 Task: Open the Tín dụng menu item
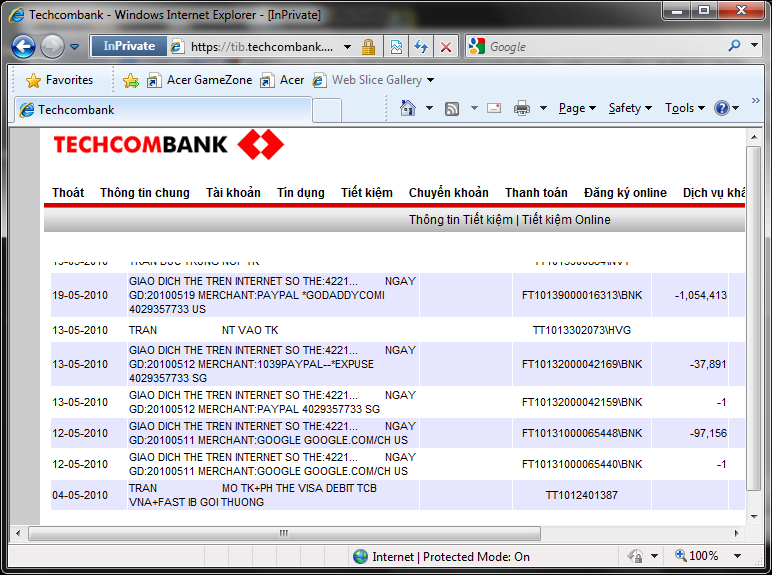tap(301, 192)
